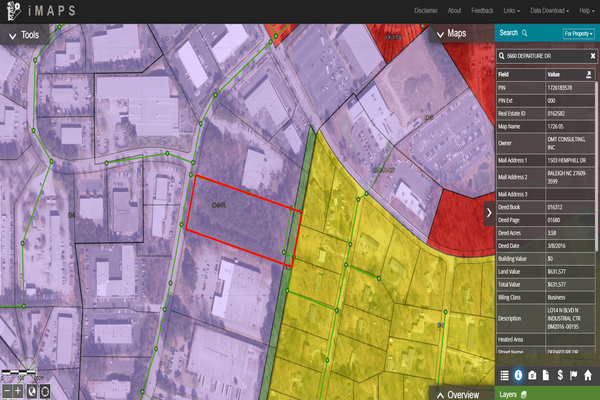Click the Disclaimer link
600x400 pixels.
426,10
